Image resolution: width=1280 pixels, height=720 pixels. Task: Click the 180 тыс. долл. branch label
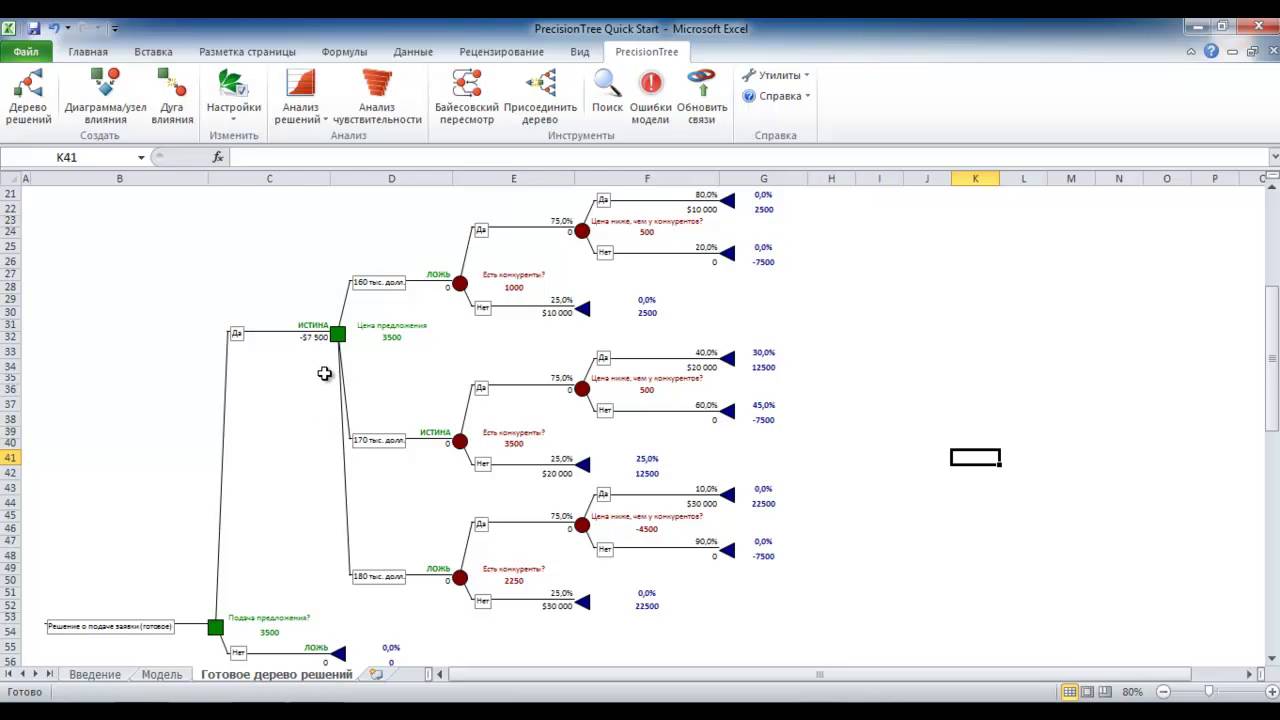point(379,577)
